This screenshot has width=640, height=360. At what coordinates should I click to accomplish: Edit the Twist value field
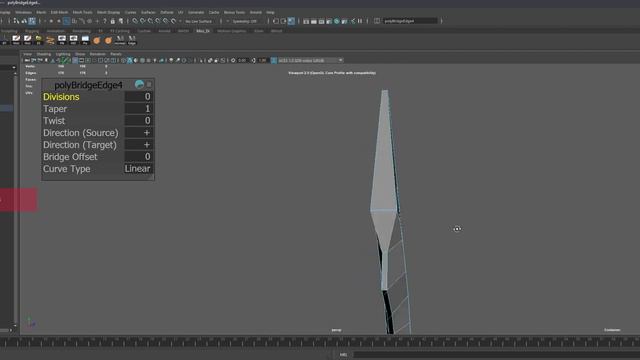(138, 120)
